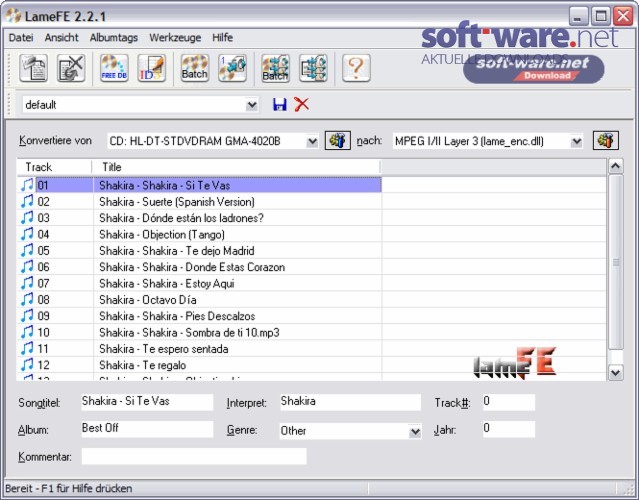Select 'Shakira - Te espero sentada'
The image size is (639, 500).
coord(164,349)
